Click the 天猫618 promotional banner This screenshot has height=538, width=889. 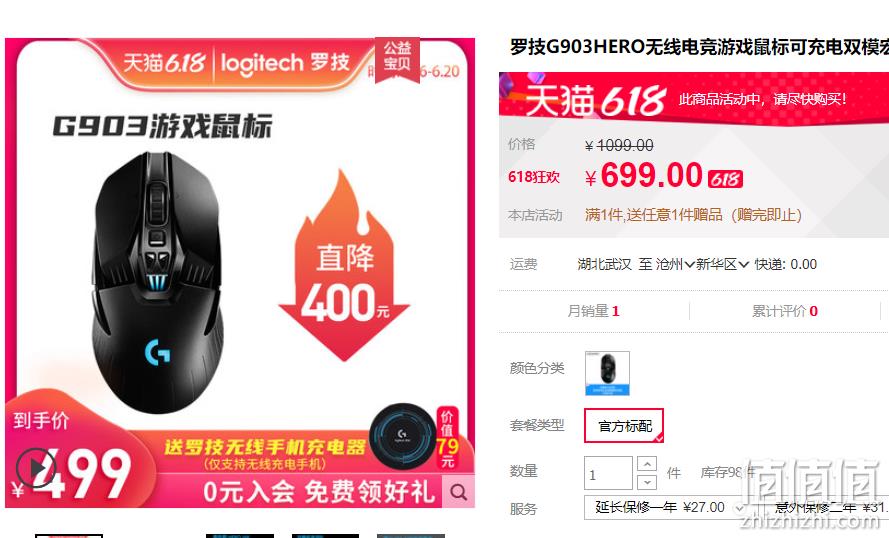click(x=694, y=99)
